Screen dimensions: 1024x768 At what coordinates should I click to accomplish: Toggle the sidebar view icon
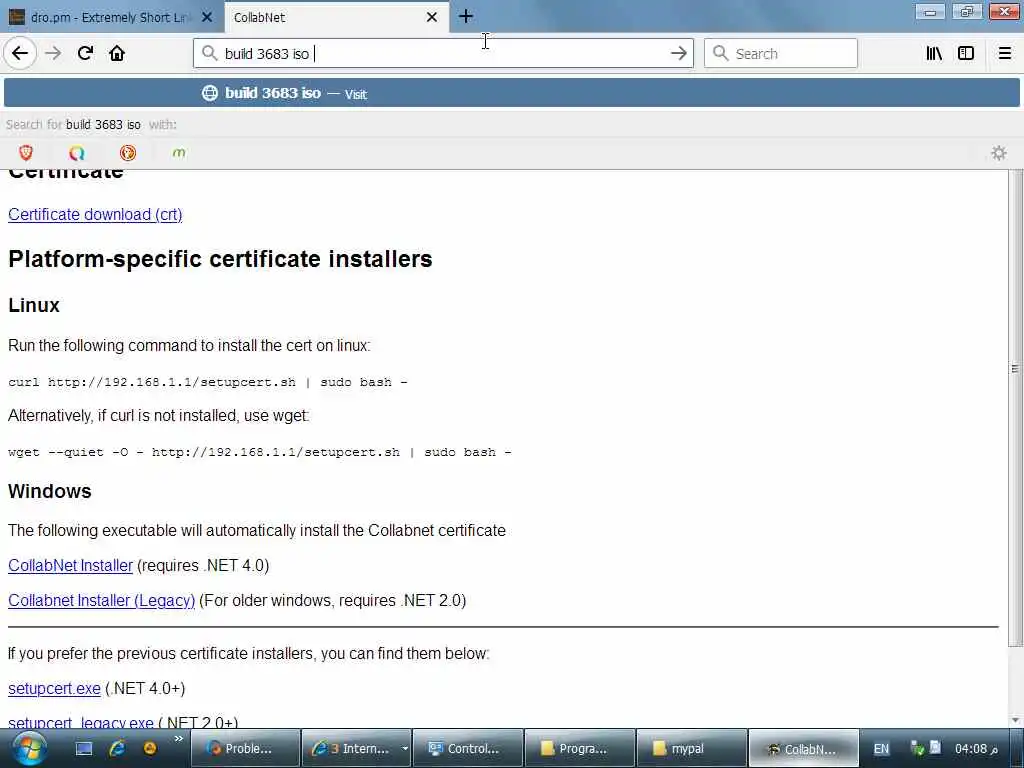(x=966, y=53)
